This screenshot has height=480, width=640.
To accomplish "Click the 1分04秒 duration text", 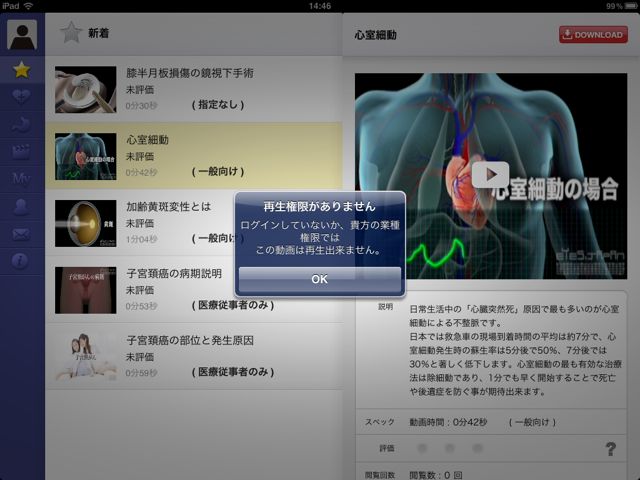I will pyautogui.click(x=141, y=239).
